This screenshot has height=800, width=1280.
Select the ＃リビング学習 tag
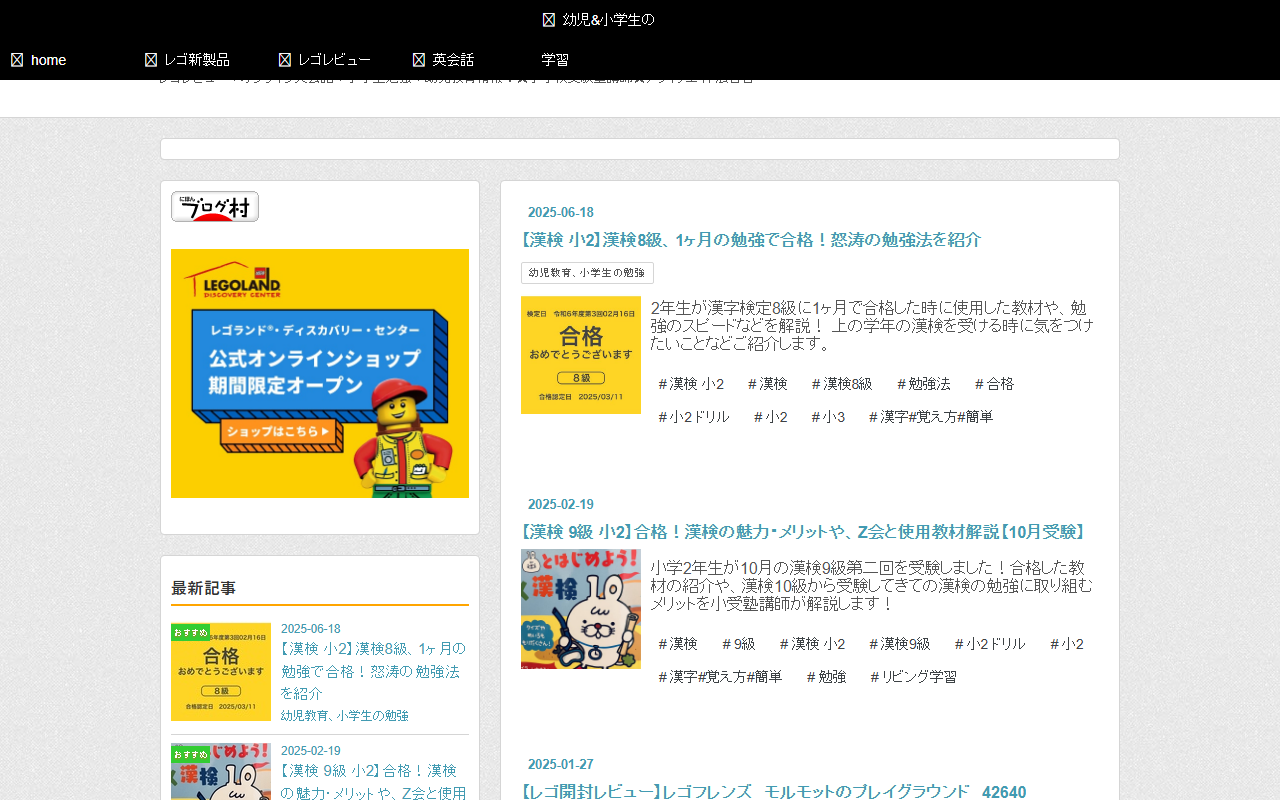(912, 677)
